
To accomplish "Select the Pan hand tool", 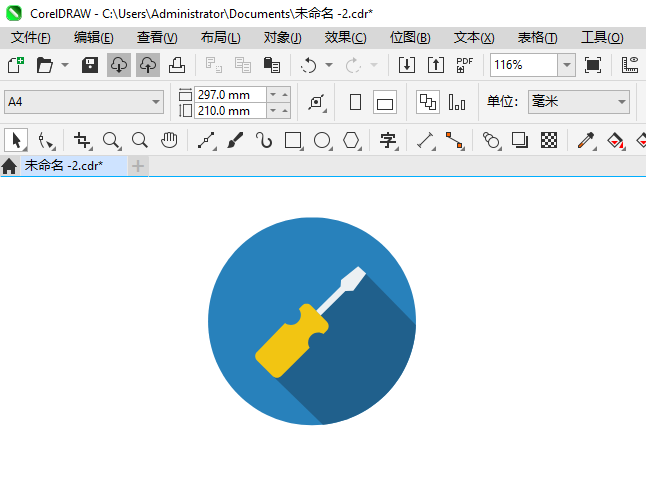I will tap(169, 140).
